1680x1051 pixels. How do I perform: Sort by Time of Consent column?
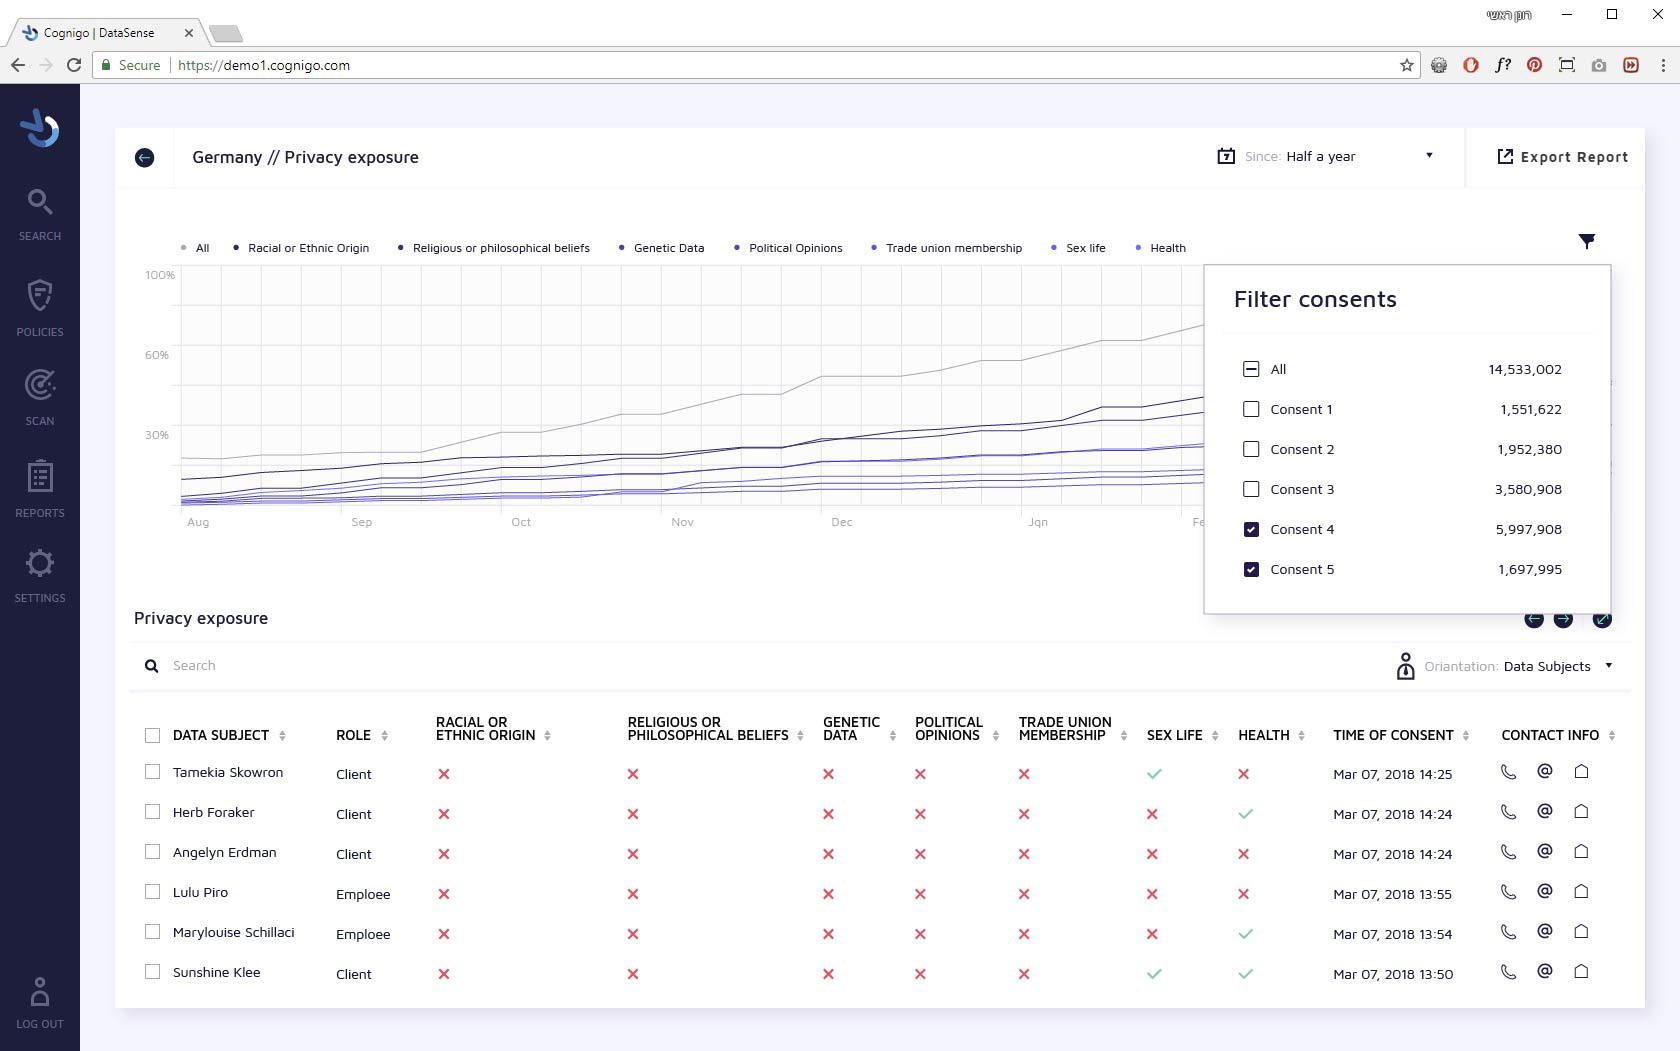pyautogui.click(x=1465, y=735)
